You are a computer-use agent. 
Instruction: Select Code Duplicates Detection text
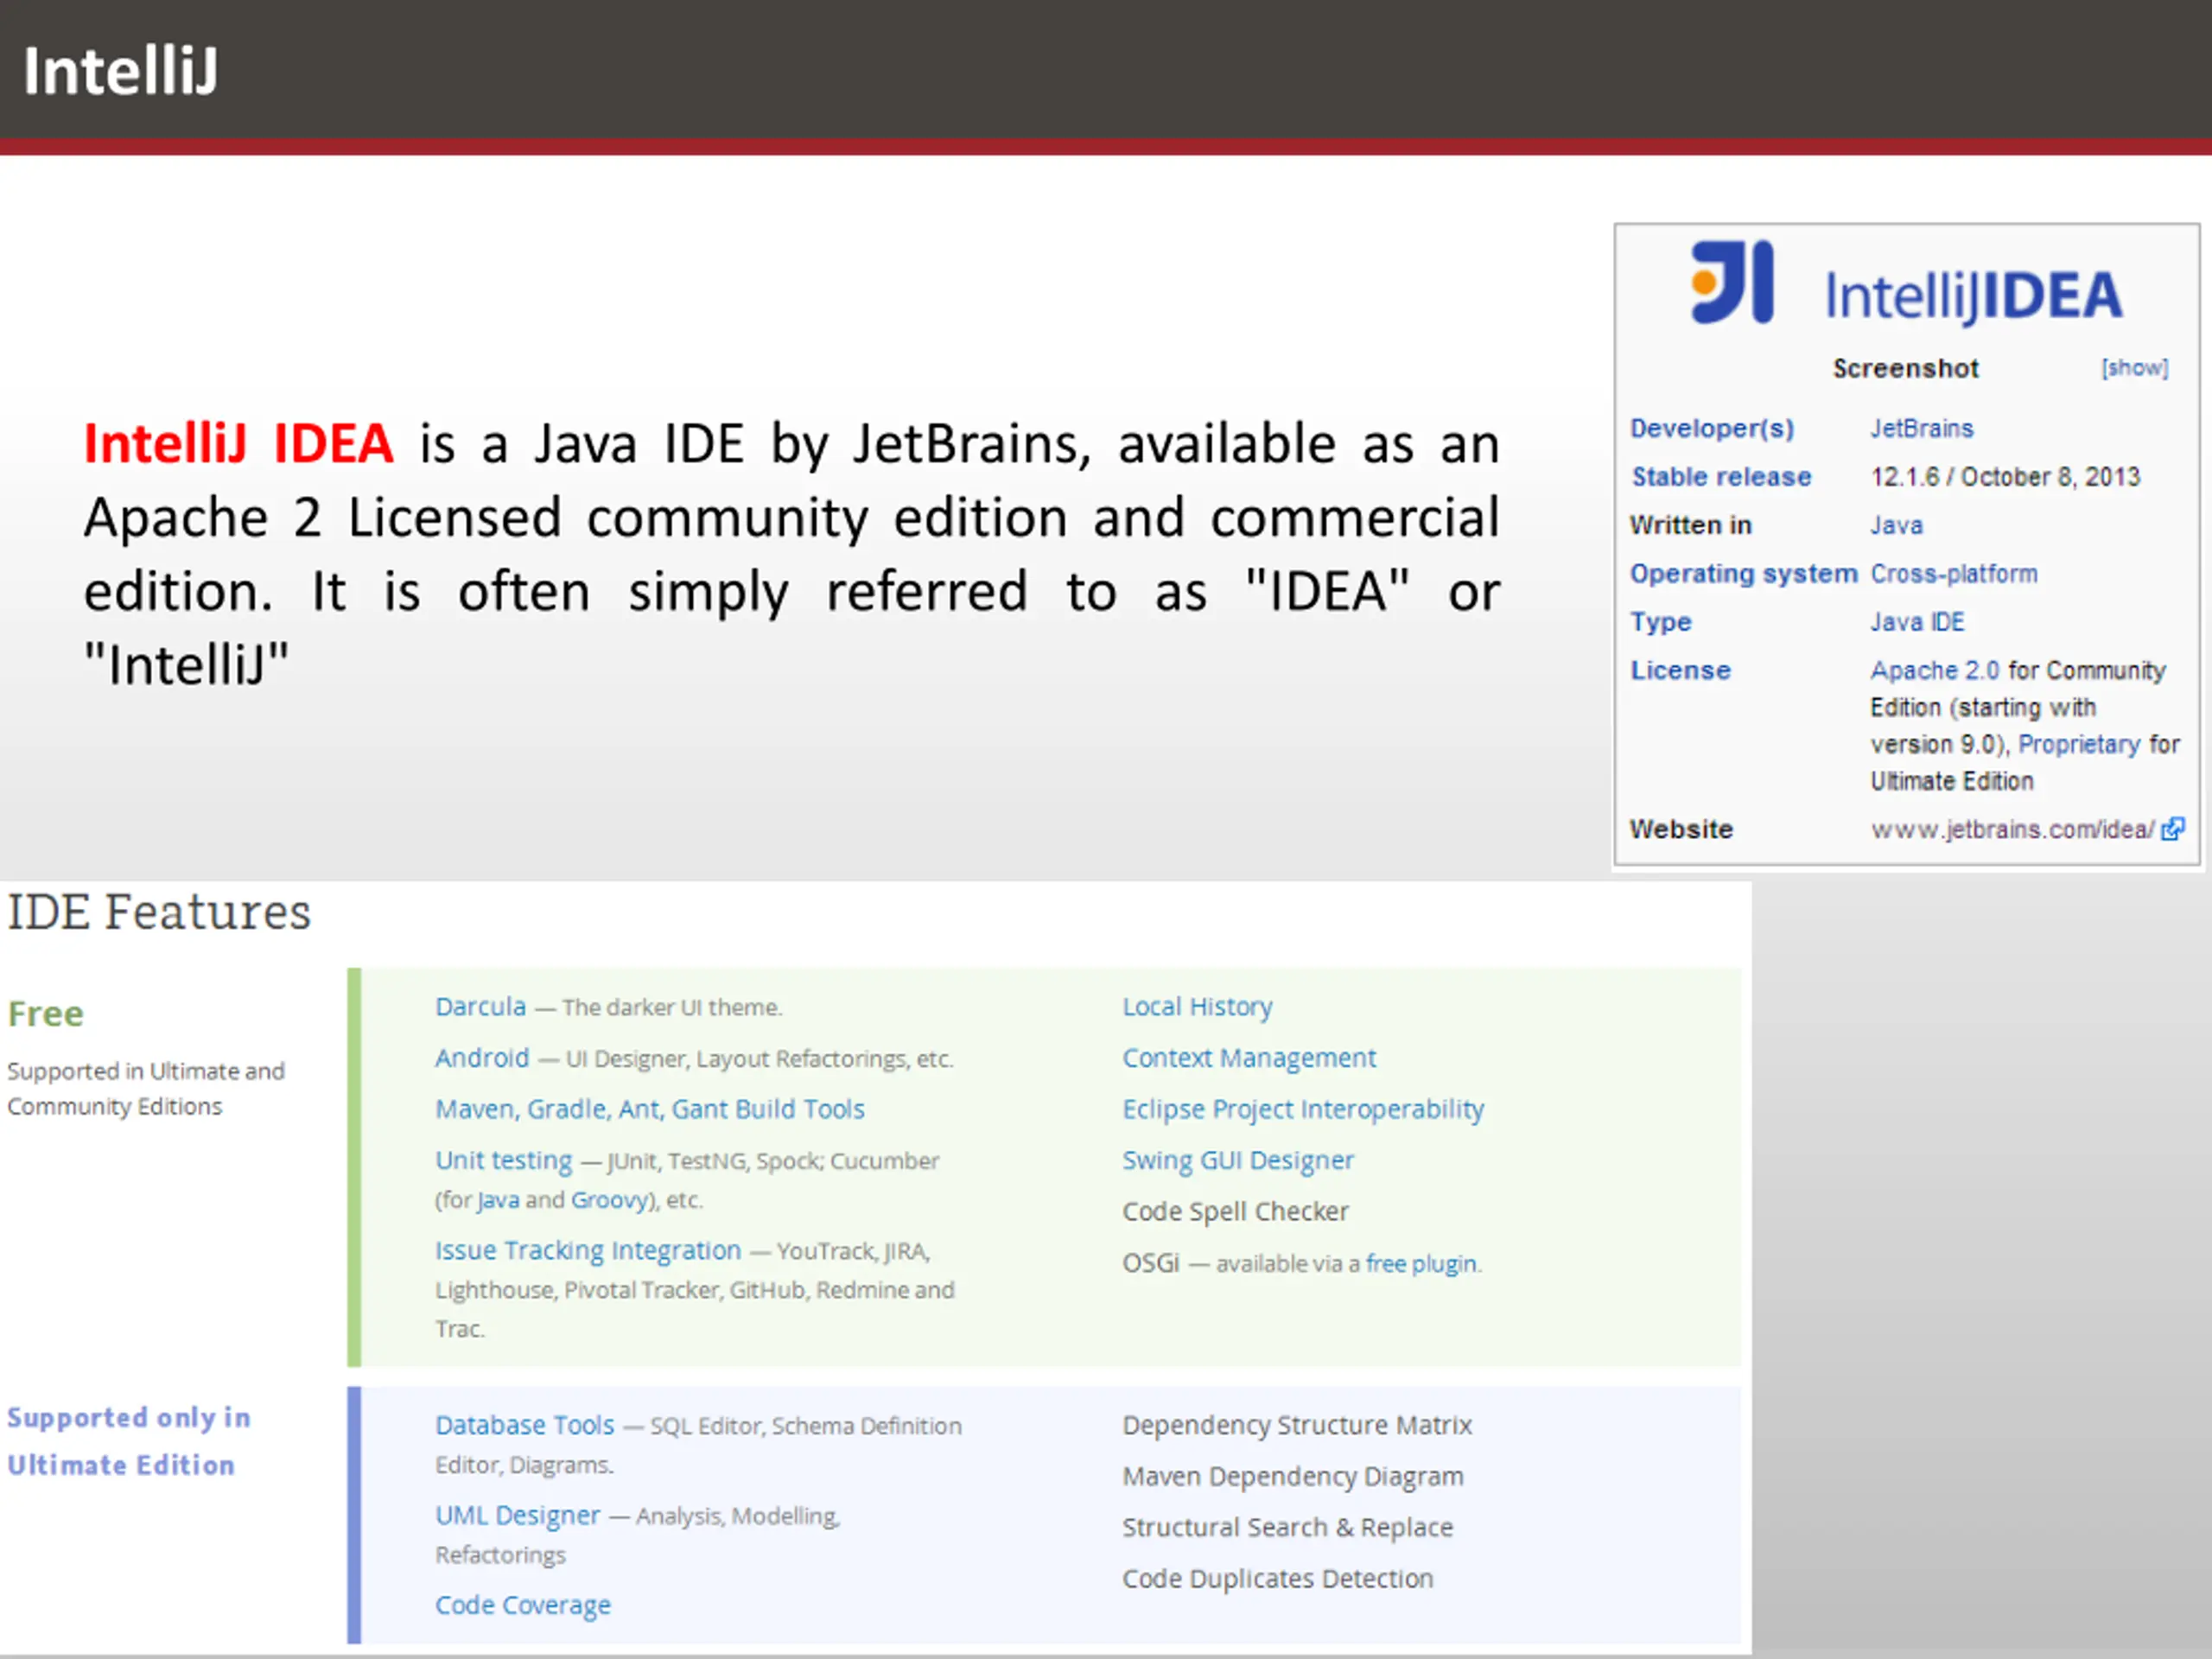[x=1277, y=1578]
